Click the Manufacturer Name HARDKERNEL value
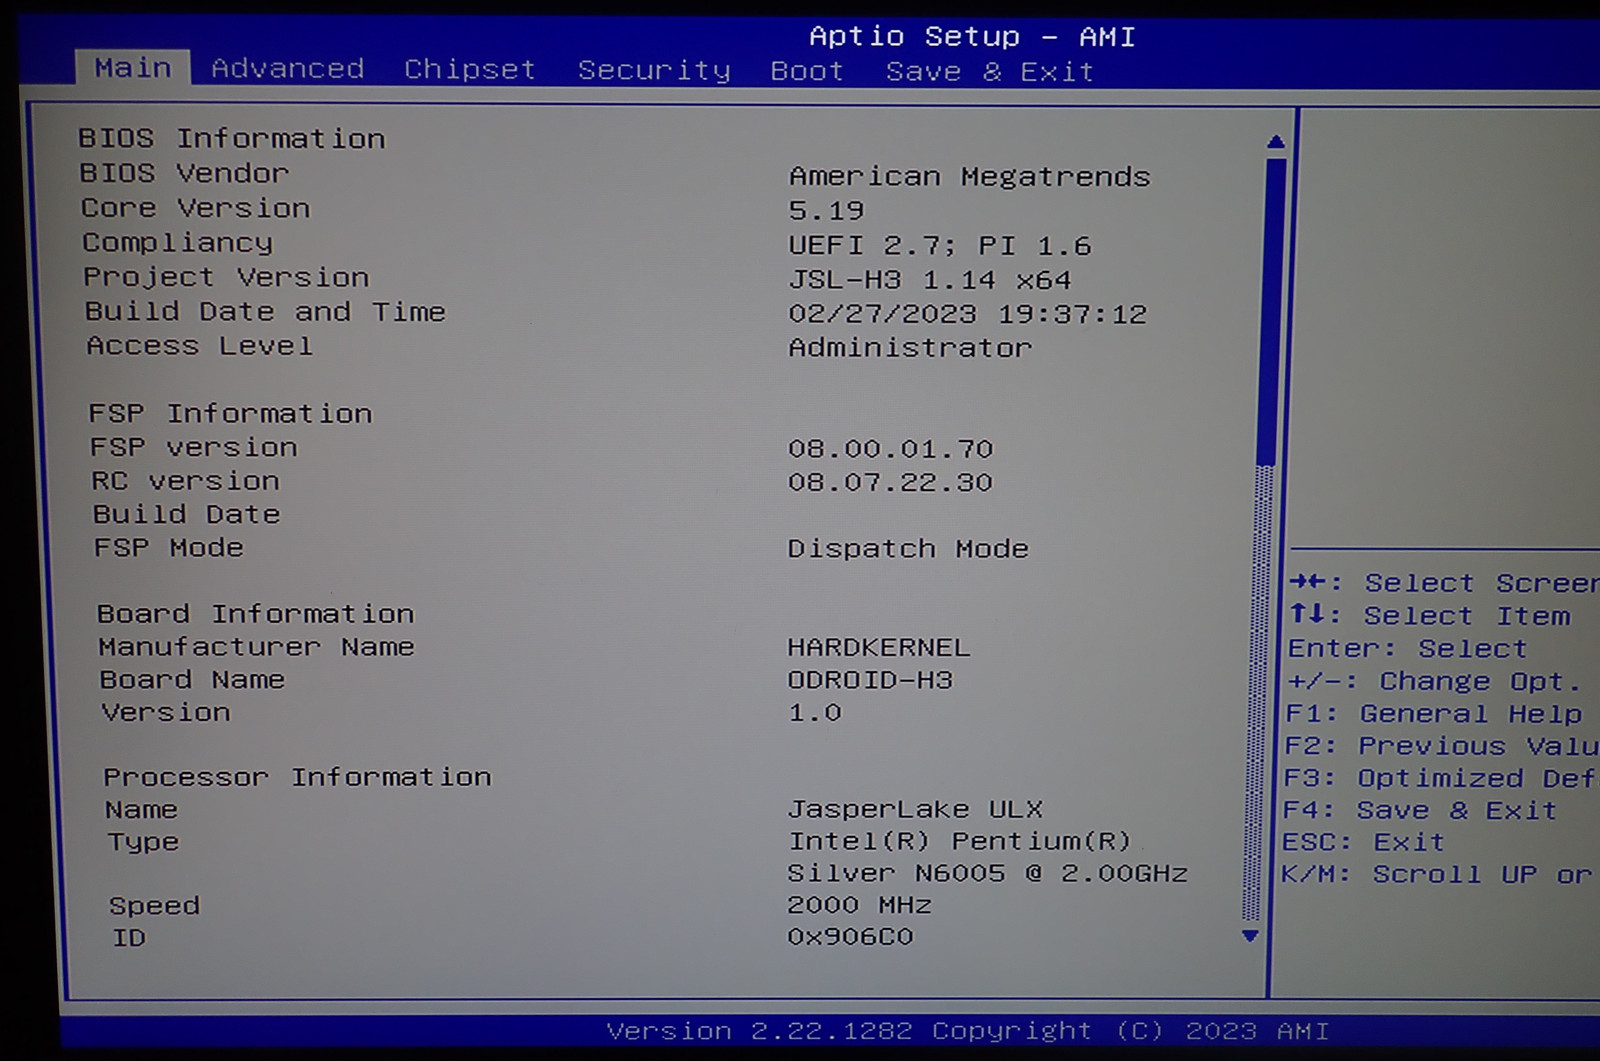The width and height of the screenshot is (1600, 1061). [878, 647]
